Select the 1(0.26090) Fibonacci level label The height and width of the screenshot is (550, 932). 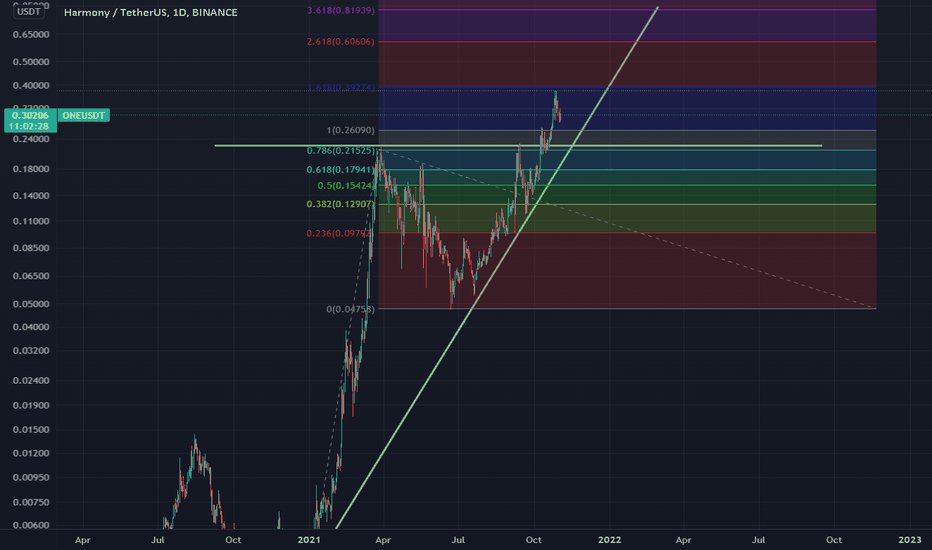[x=351, y=130]
